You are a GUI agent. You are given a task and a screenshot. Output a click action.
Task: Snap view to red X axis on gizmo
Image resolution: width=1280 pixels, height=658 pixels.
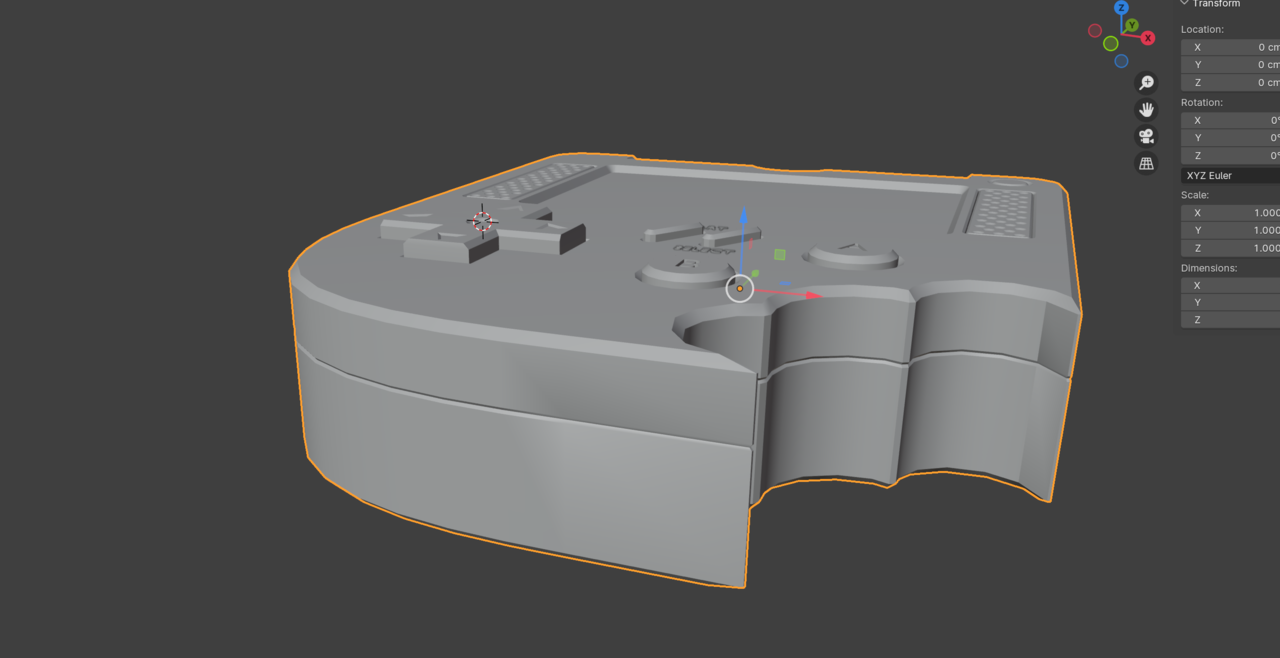(x=1148, y=38)
